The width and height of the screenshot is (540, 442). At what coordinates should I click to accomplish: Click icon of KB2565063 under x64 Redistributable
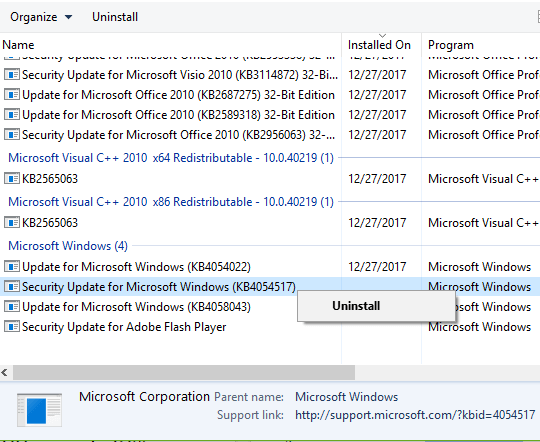click(12, 178)
